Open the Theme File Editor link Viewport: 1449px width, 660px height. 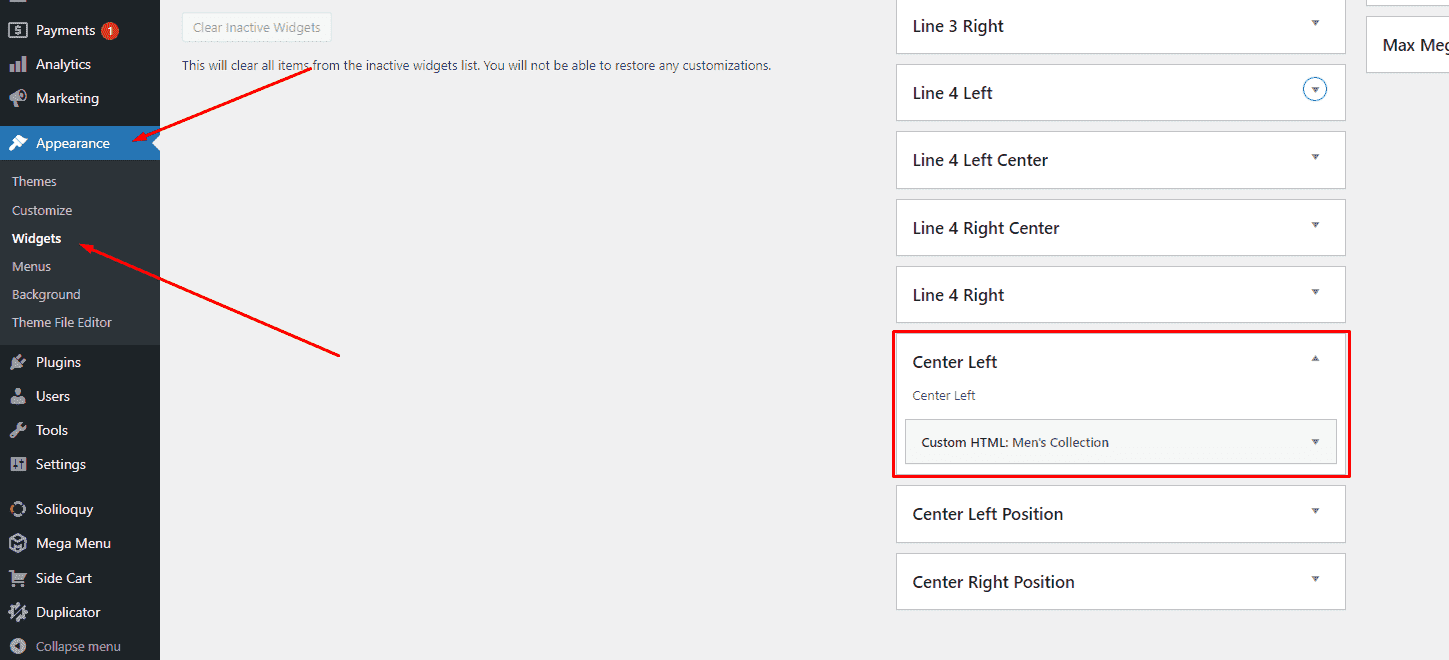click(62, 322)
